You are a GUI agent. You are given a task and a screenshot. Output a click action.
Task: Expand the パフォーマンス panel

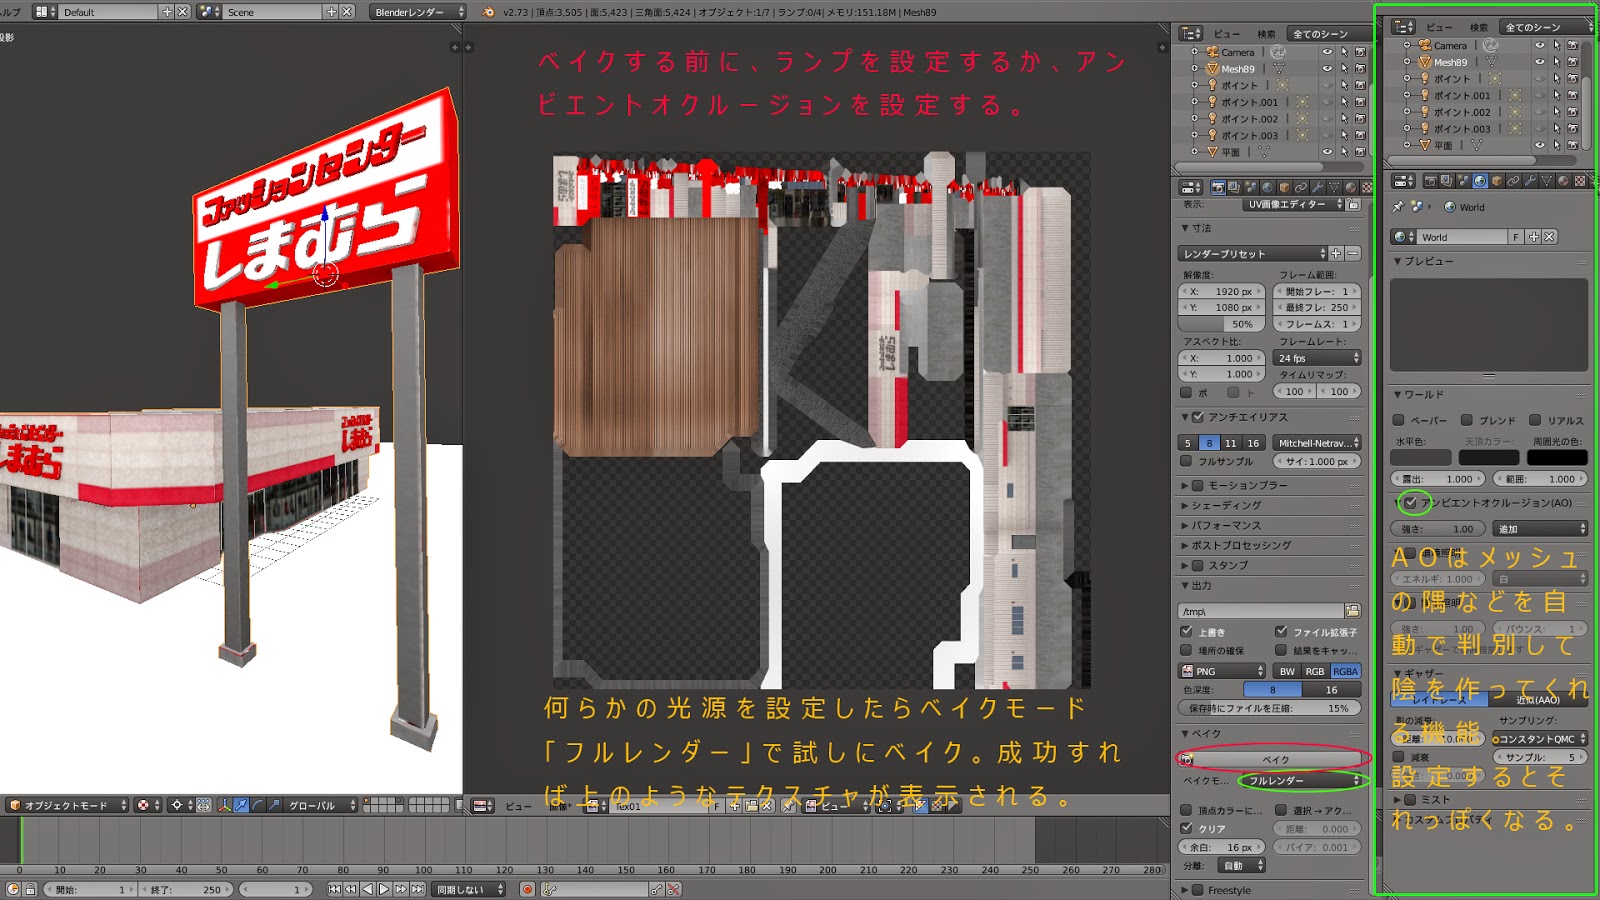tap(1226, 525)
